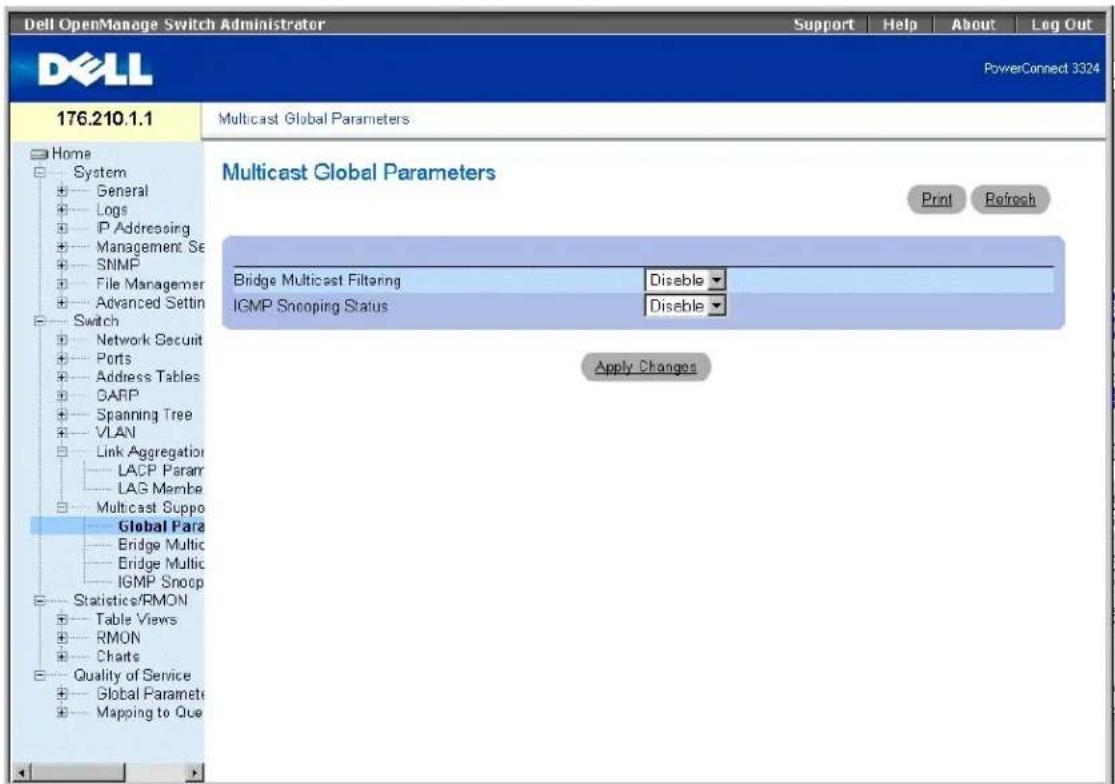Select highlighted Global Parameters item
Image resolution: width=1115 pixels, height=784 pixels.
pyautogui.click(x=161, y=526)
